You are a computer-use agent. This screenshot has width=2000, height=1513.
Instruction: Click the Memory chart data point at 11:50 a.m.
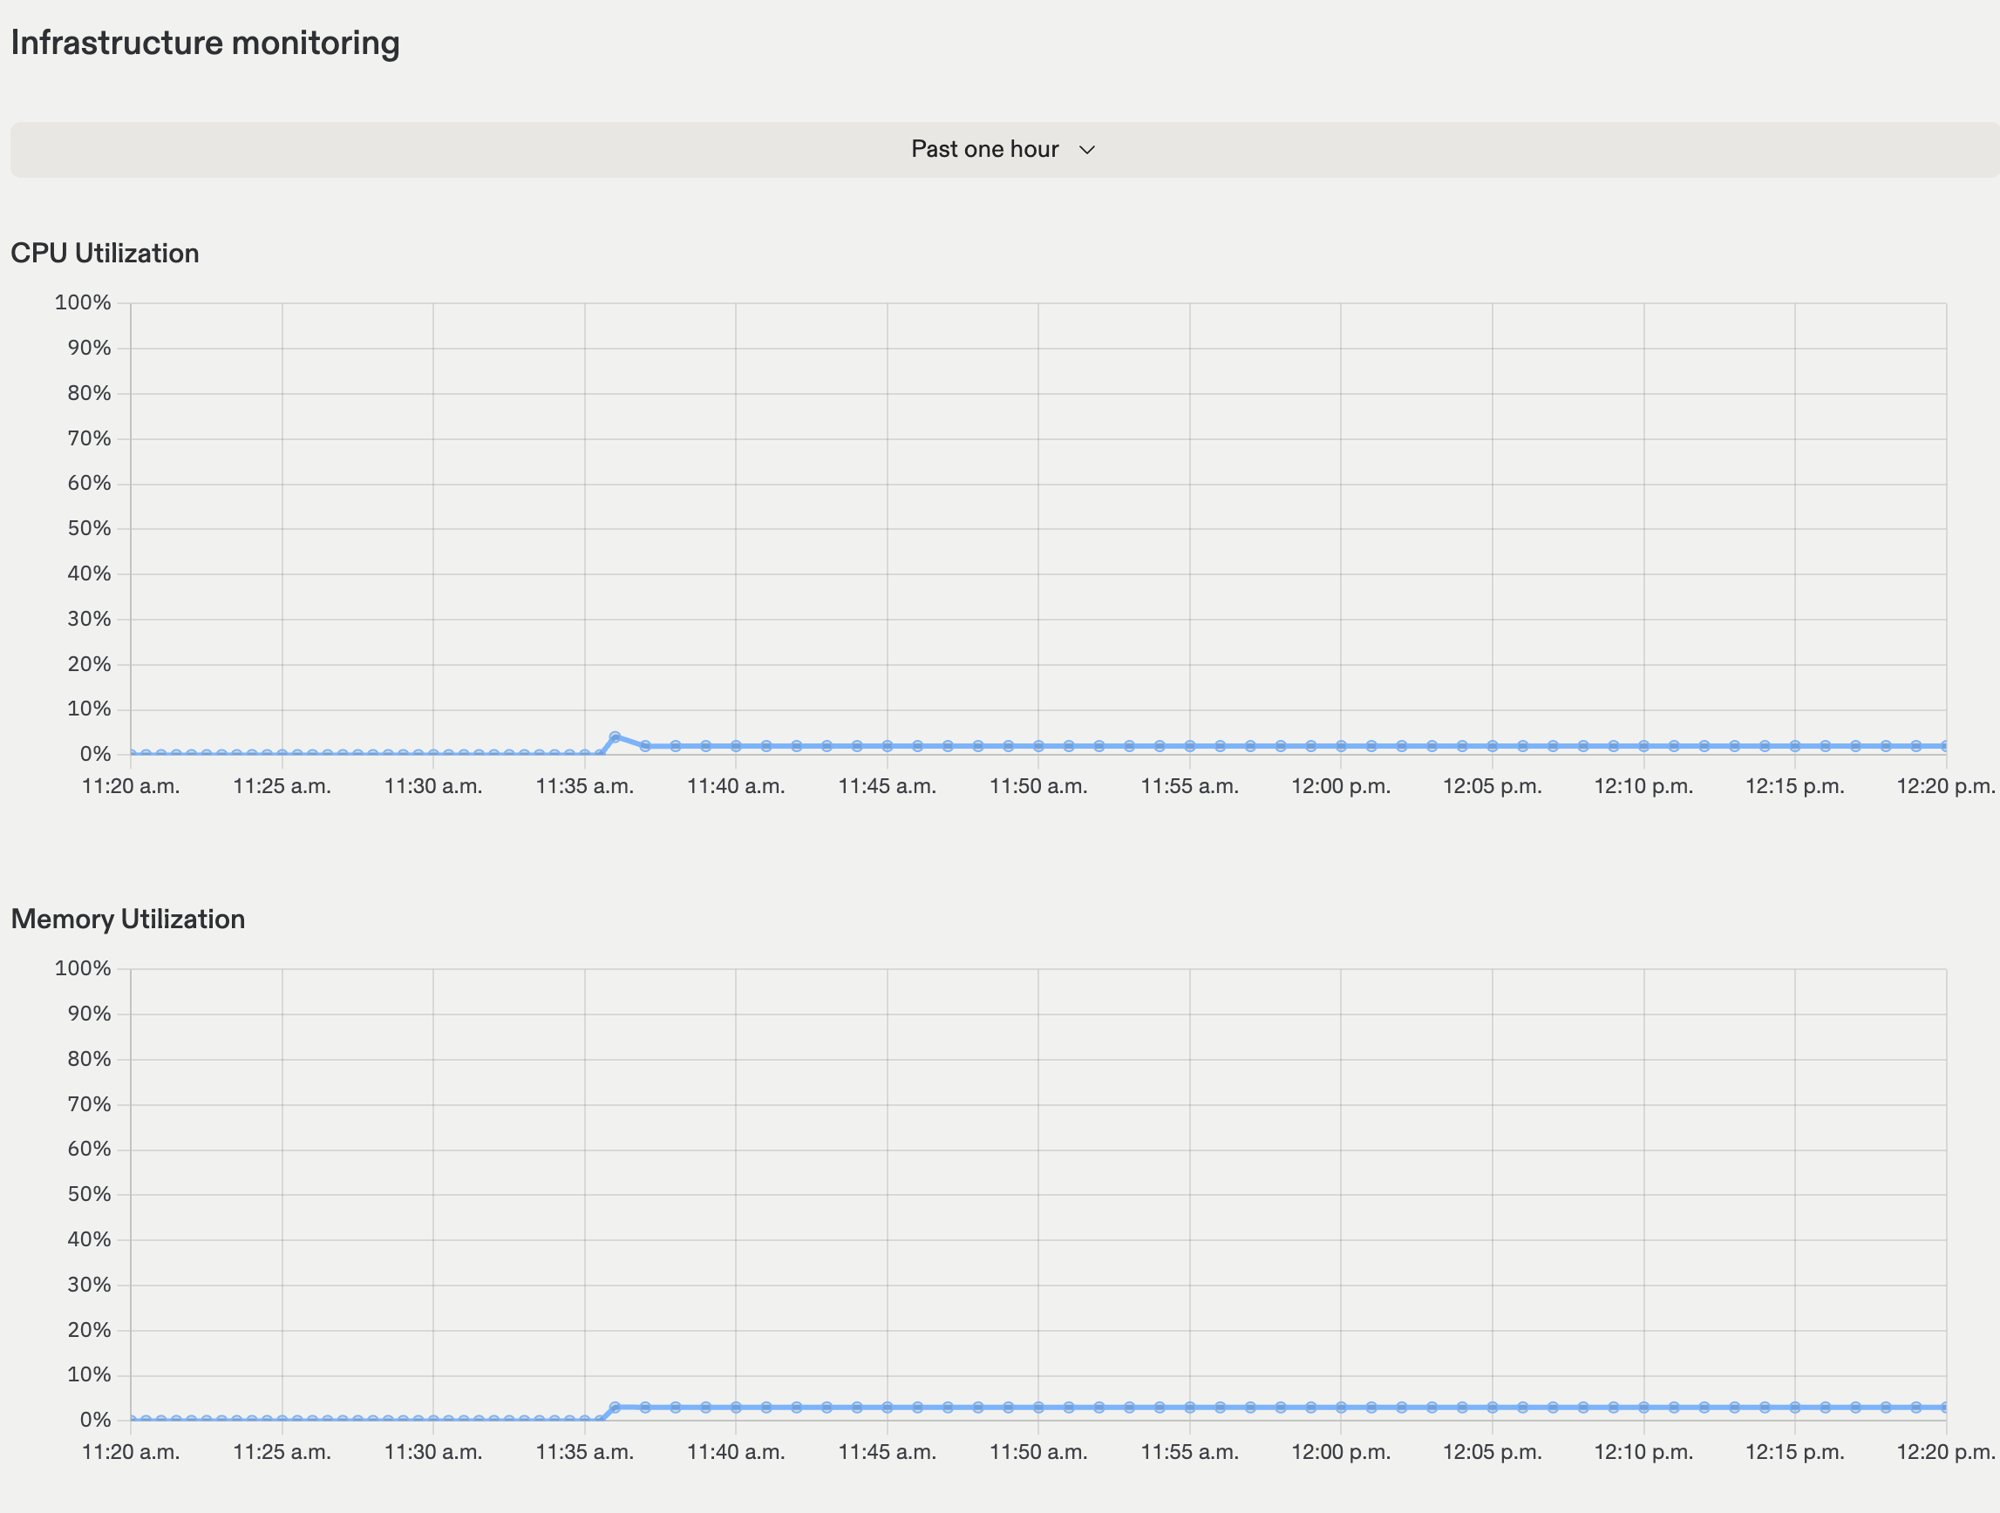pyautogui.click(x=1038, y=1407)
